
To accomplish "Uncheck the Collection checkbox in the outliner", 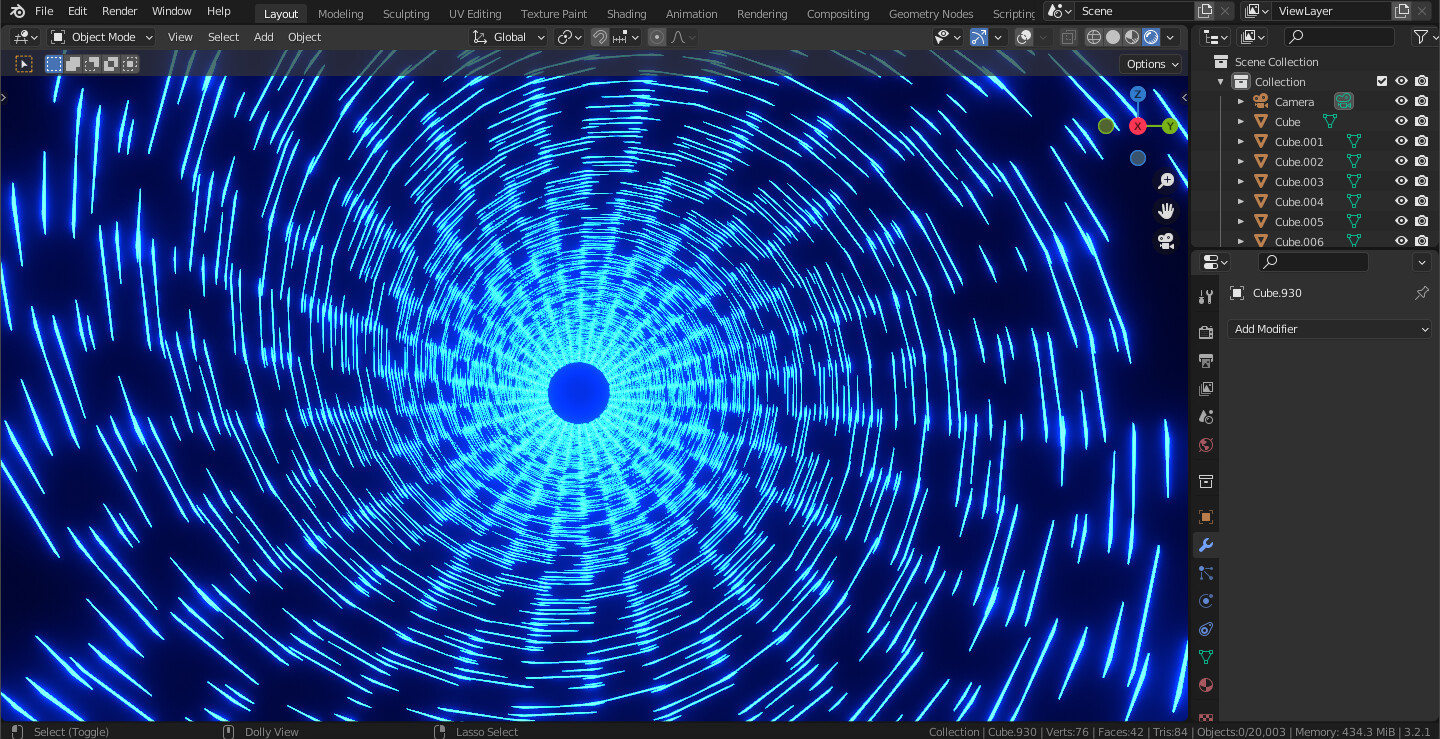I will pos(1382,81).
